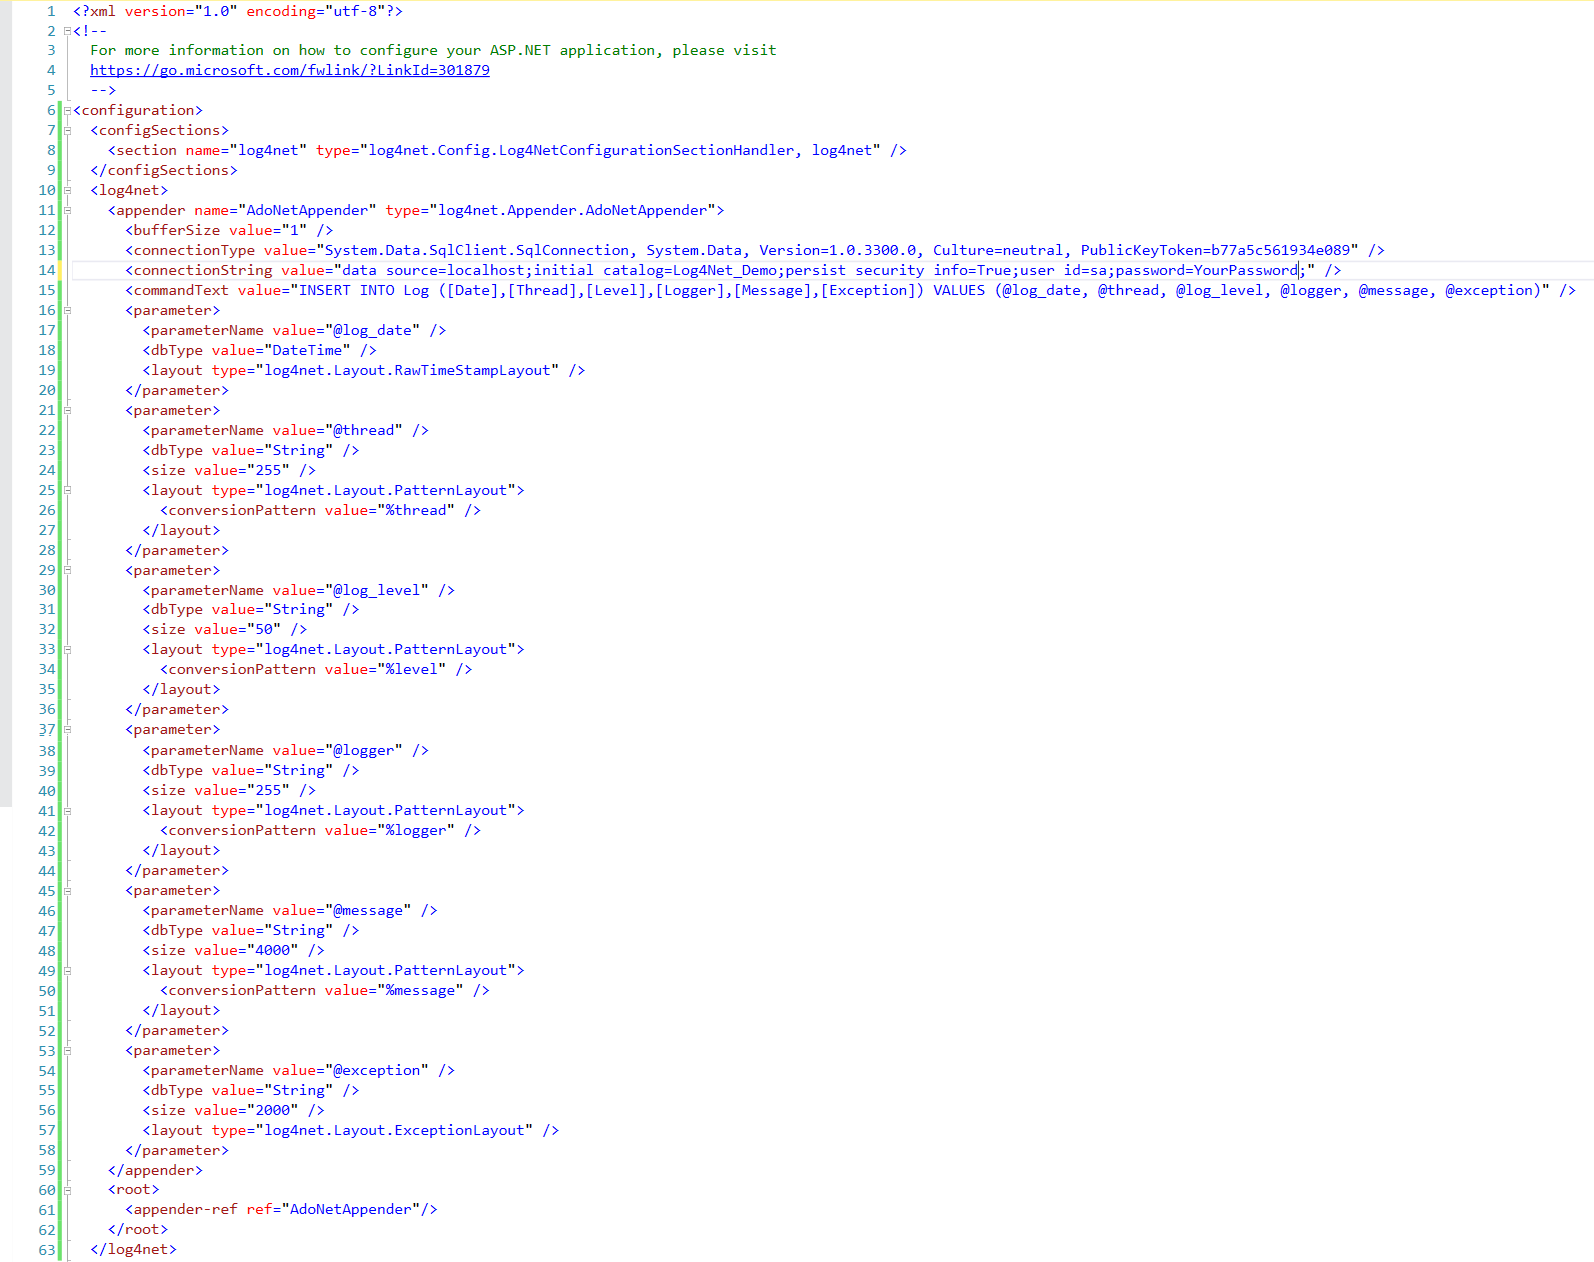Click line number 63 in the gutter
Image resolution: width=1594 pixels, height=1262 pixels.
tap(47, 1250)
